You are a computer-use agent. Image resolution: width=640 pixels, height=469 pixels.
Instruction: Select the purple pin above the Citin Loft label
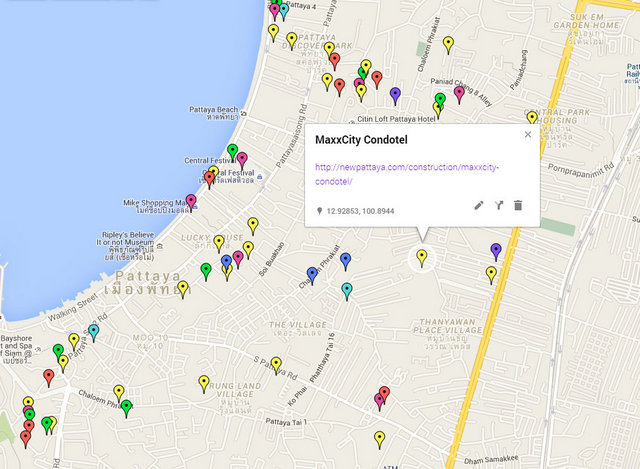[x=395, y=96]
